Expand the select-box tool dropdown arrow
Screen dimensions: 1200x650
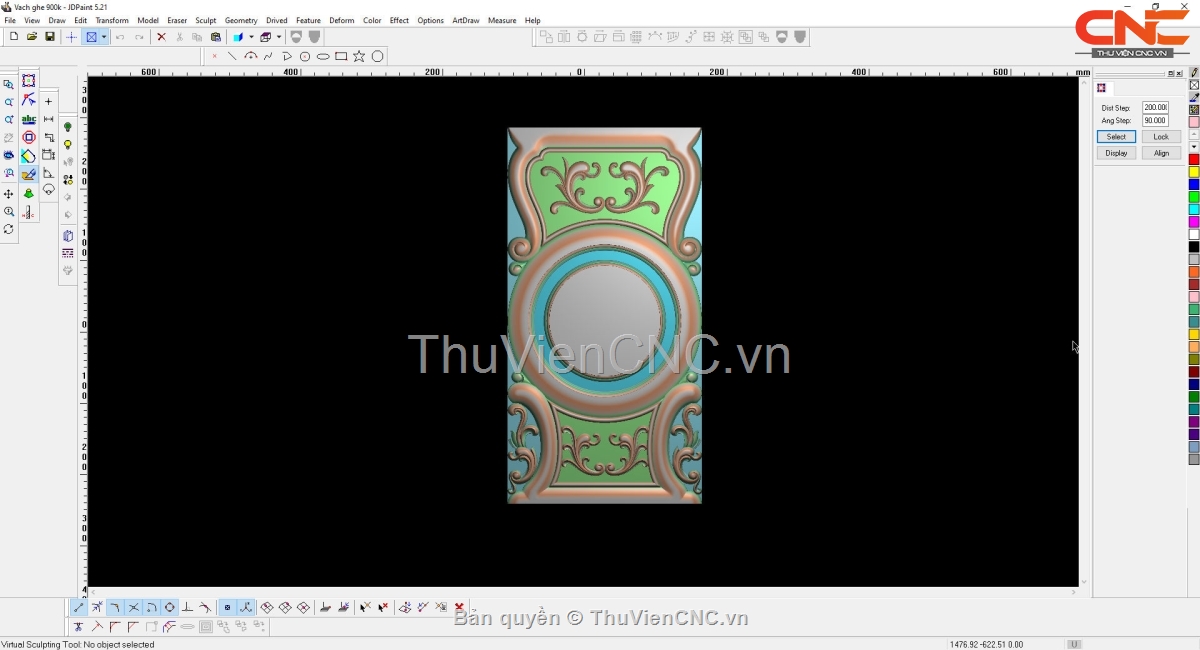tap(104, 37)
